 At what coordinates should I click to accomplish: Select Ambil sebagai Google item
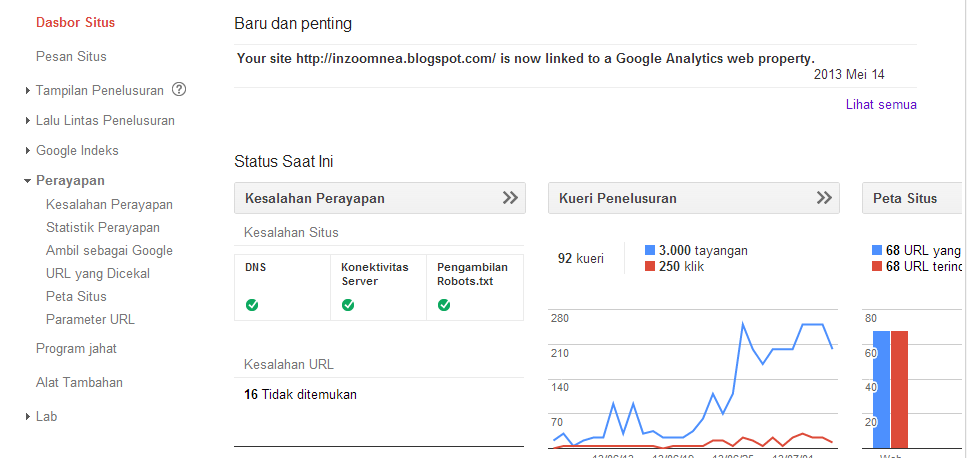(x=109, y=251)
